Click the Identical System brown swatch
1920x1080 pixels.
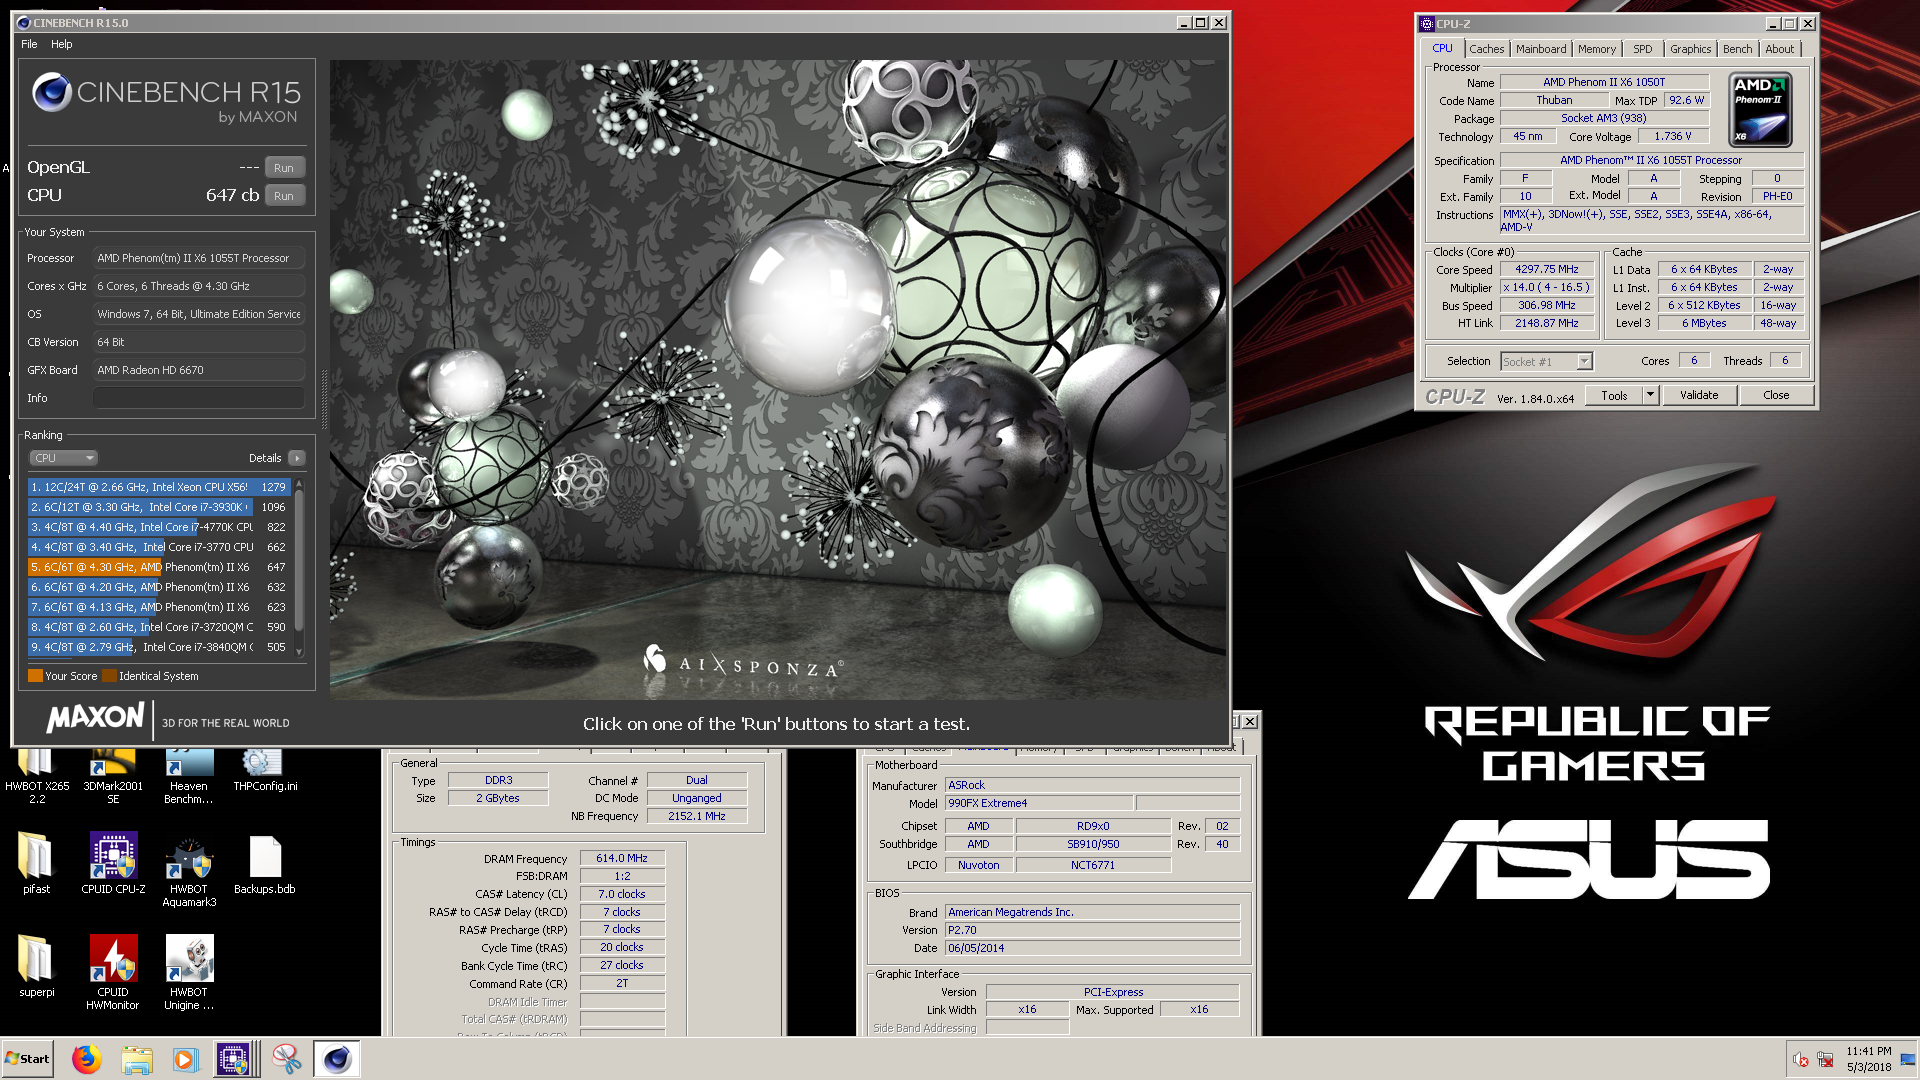[x=109, y=676]
